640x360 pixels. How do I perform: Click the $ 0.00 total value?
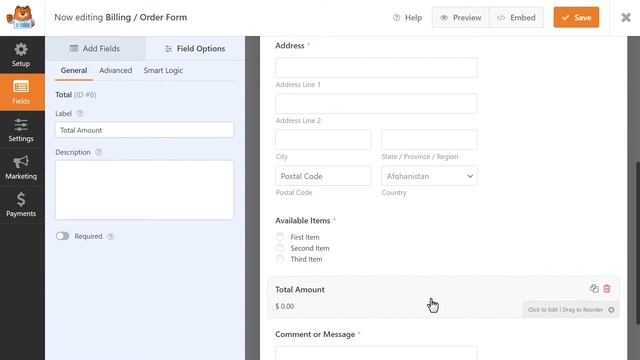(x=284, y=306)
